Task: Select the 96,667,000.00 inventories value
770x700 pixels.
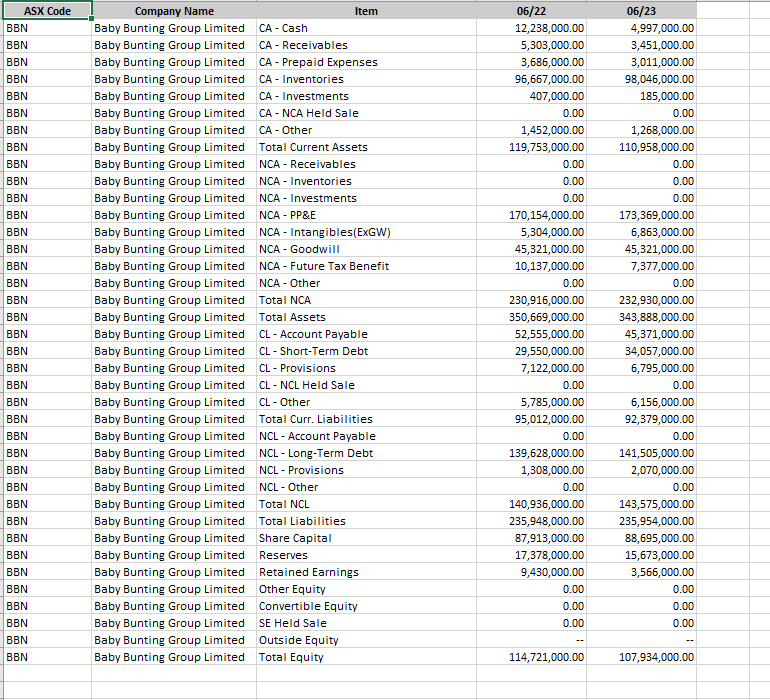Action: coord(531,79)
